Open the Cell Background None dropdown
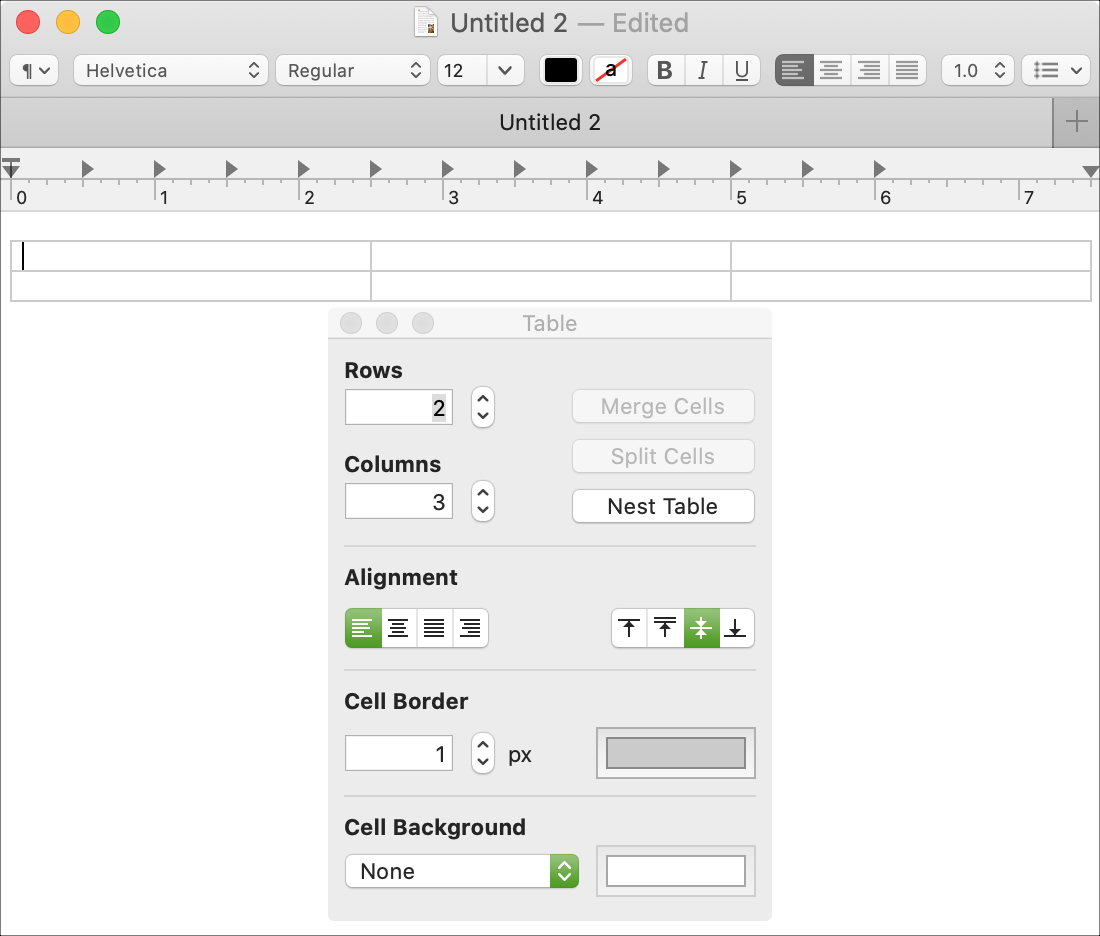This screenshot has height=936, width=1100. (462, 871)
